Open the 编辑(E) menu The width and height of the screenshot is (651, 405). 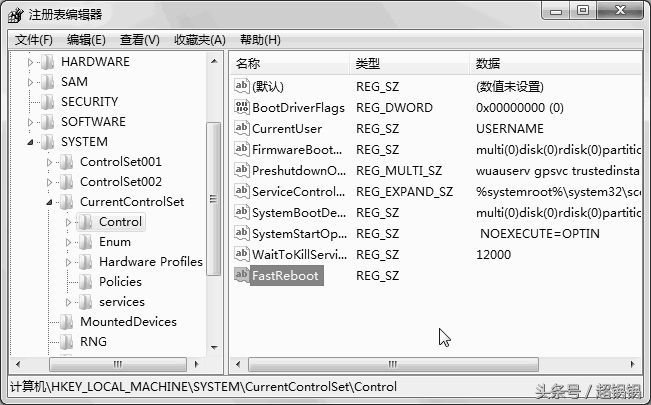pos(86,40)
